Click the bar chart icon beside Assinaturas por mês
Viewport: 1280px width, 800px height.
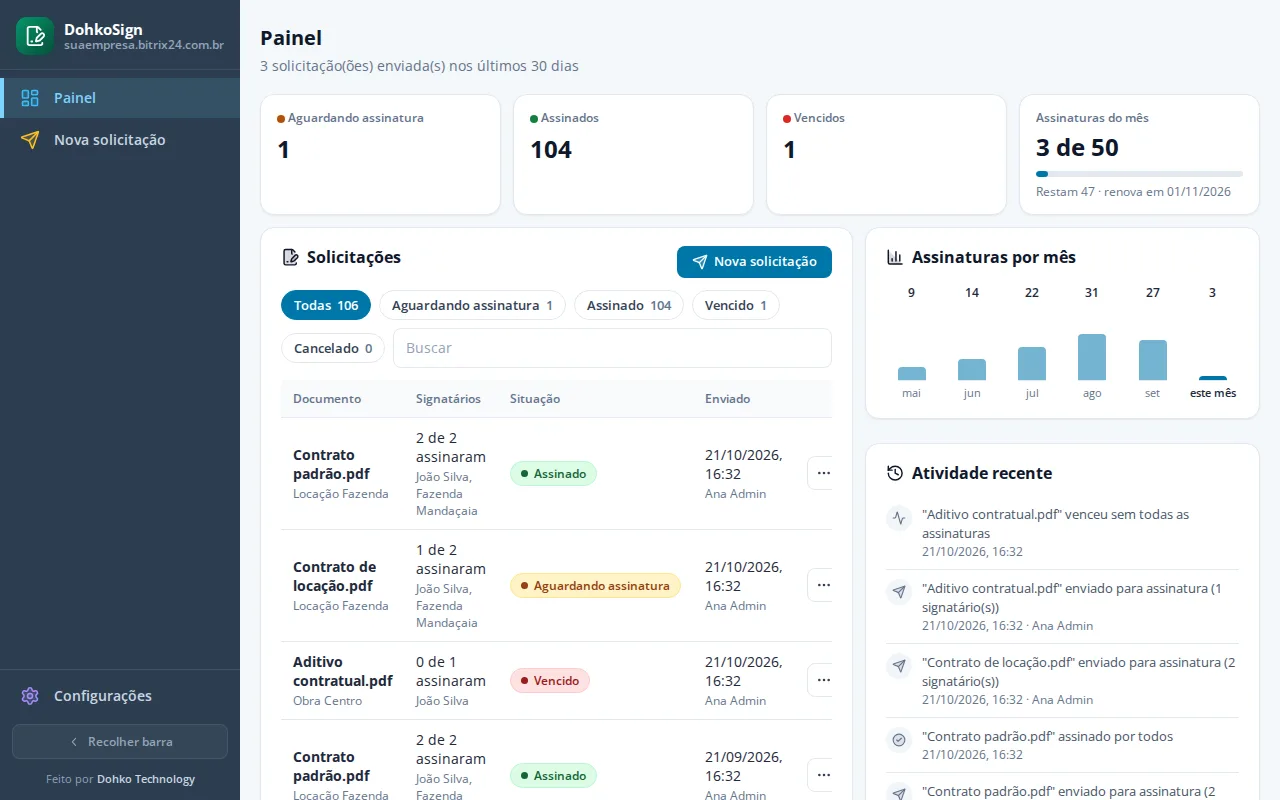[x=895, y=257]
